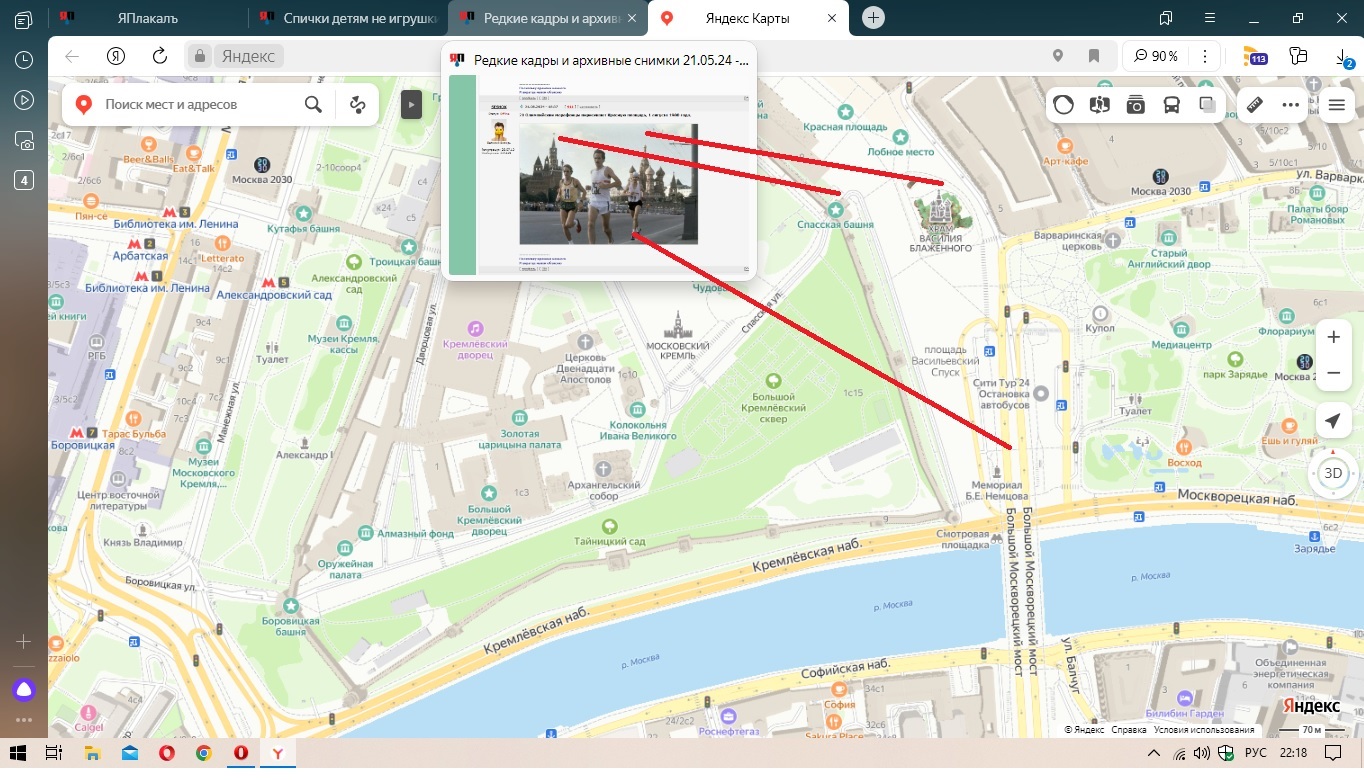Open the Windows Start menu

coord(18,753)
